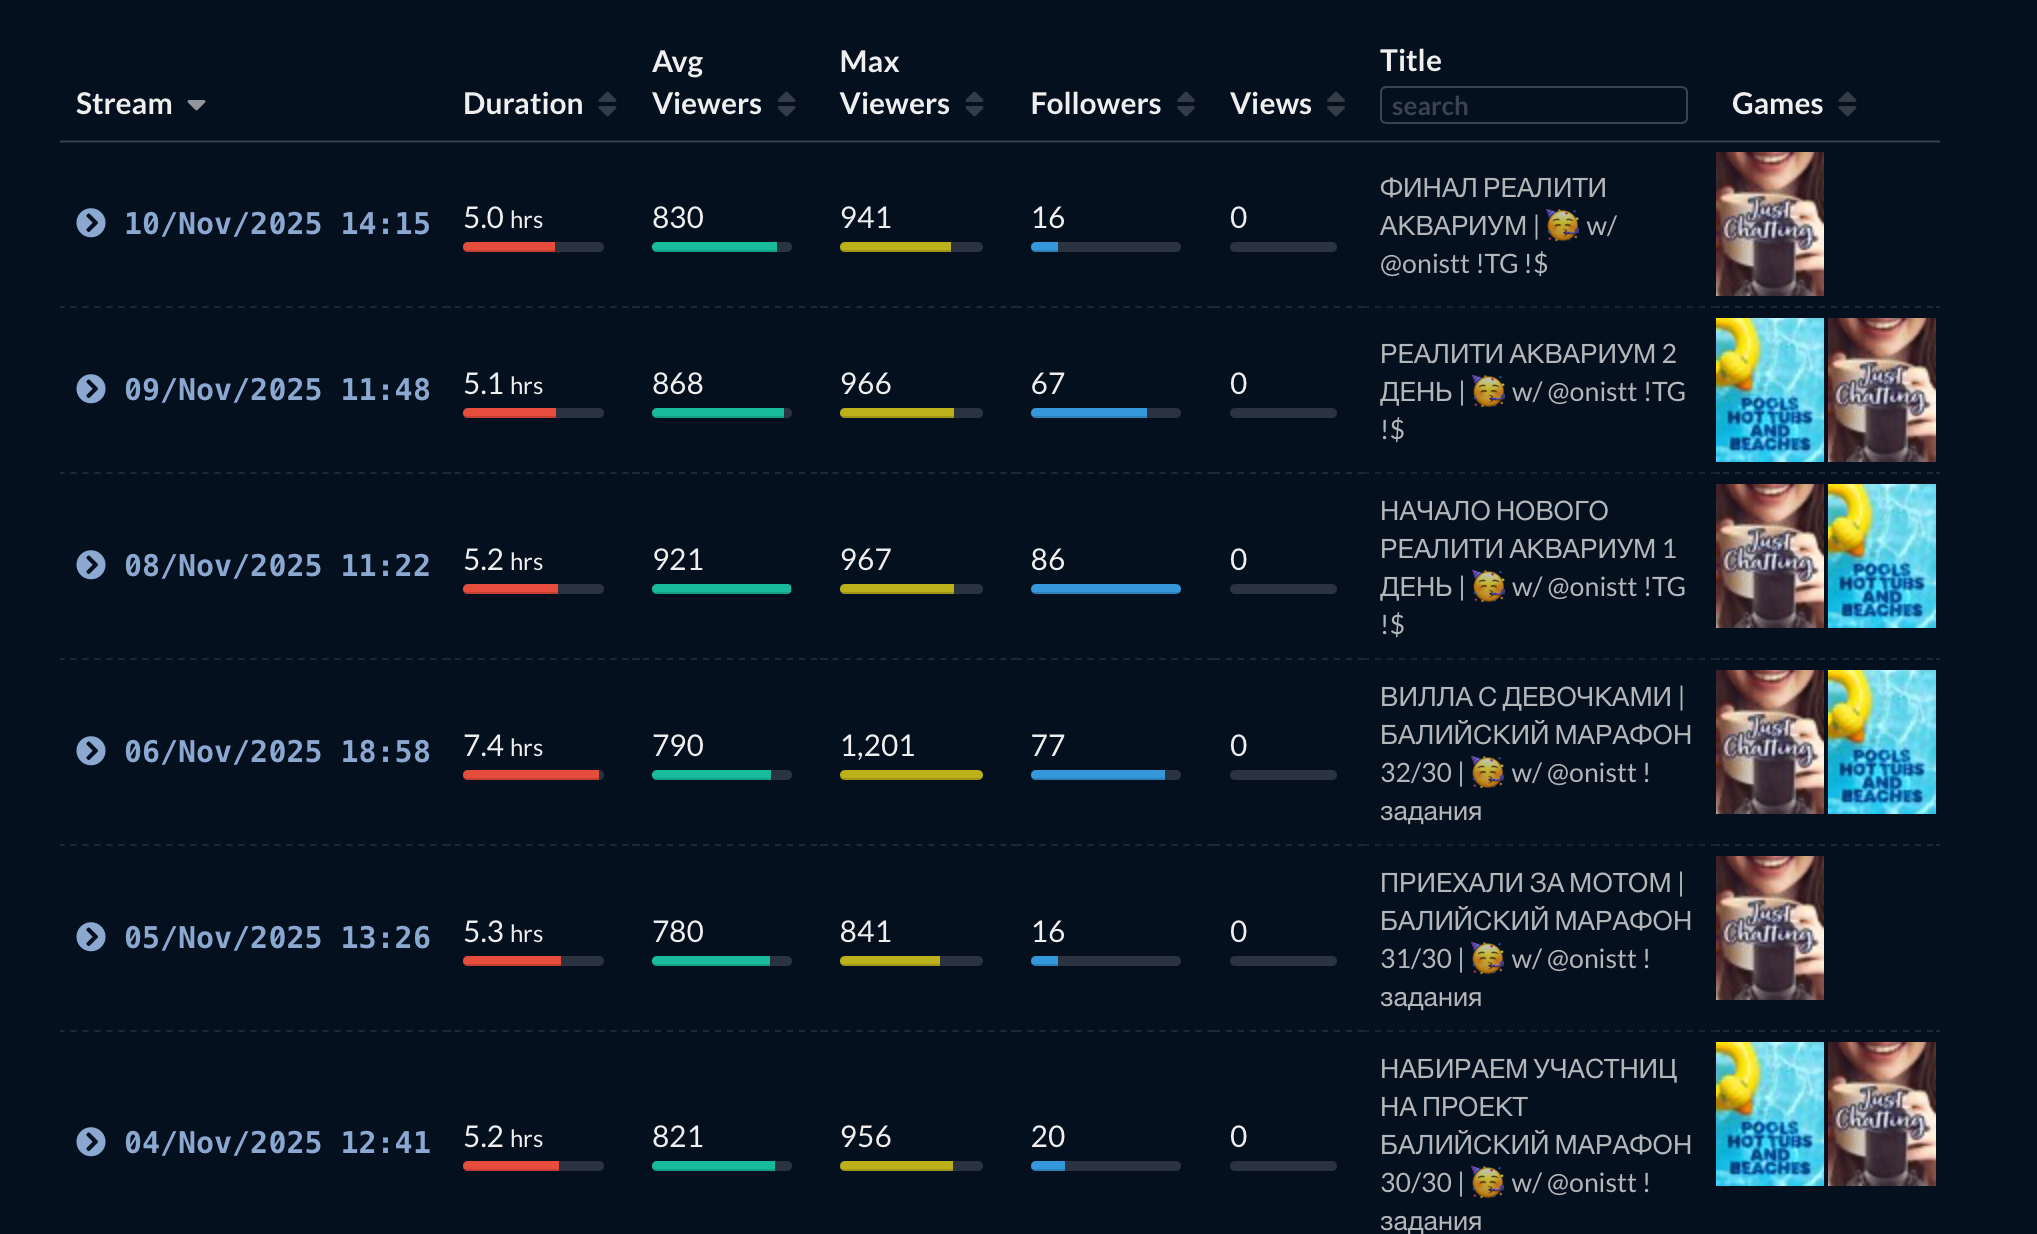Screen dimensions: 2037x1234
Task: Click arrow icon beside 05/Nov/2025 13:26
Action: click(x=91, y=937)
